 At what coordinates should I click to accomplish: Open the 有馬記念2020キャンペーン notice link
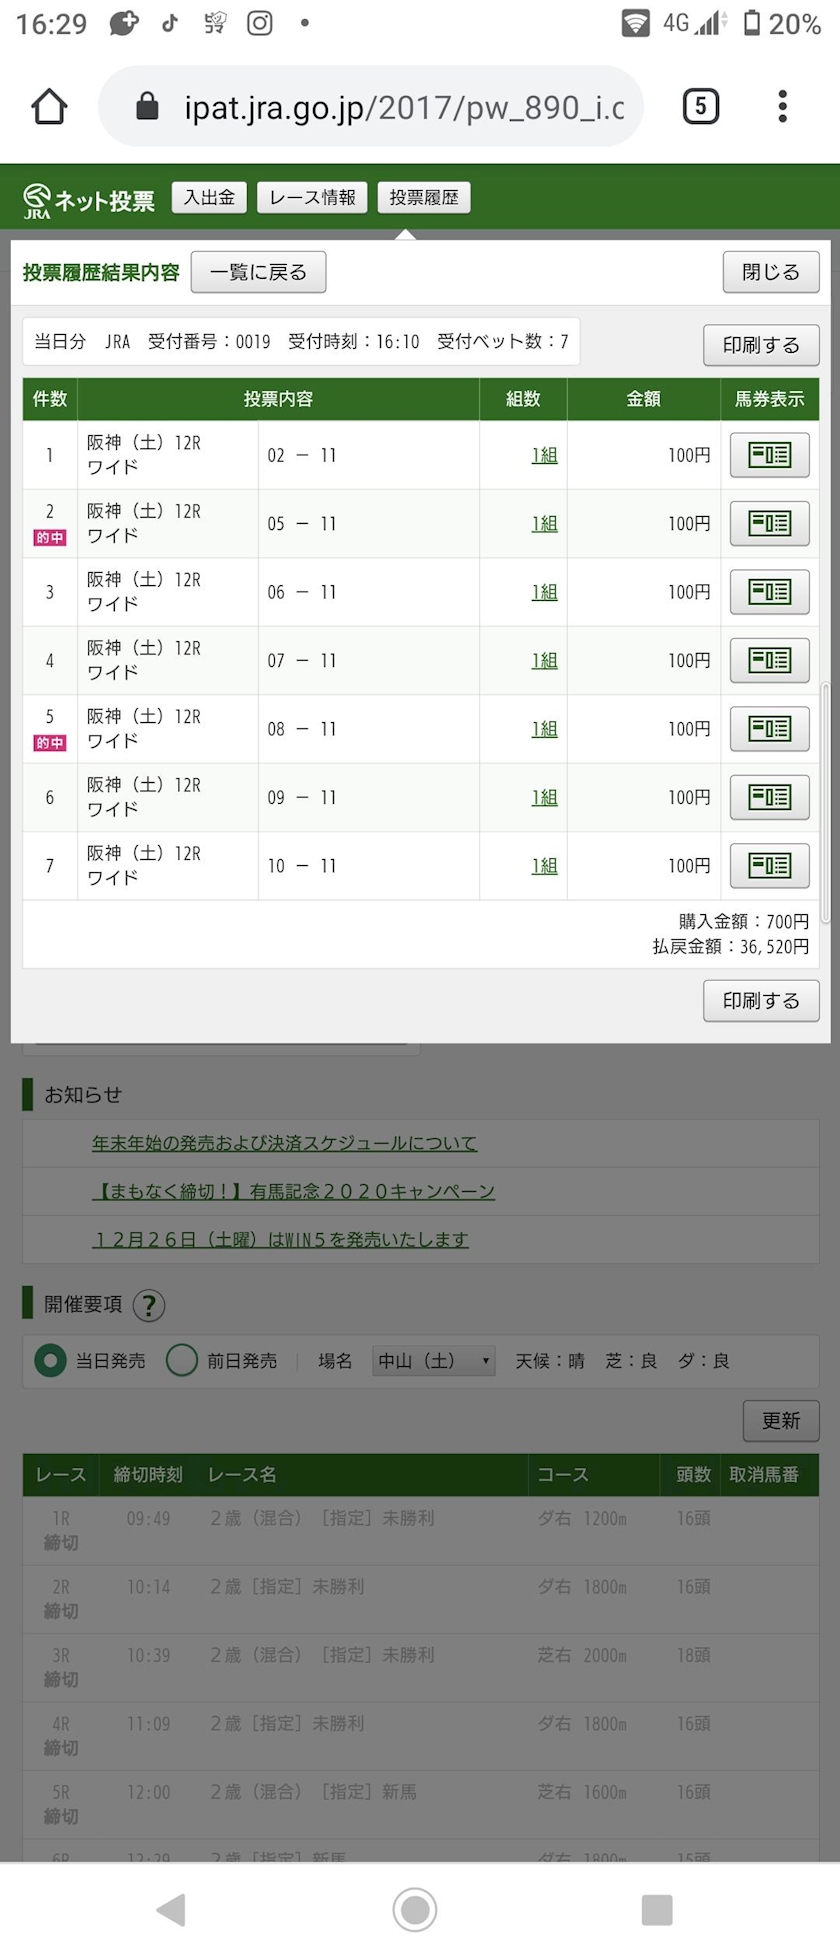(293, 1191)
